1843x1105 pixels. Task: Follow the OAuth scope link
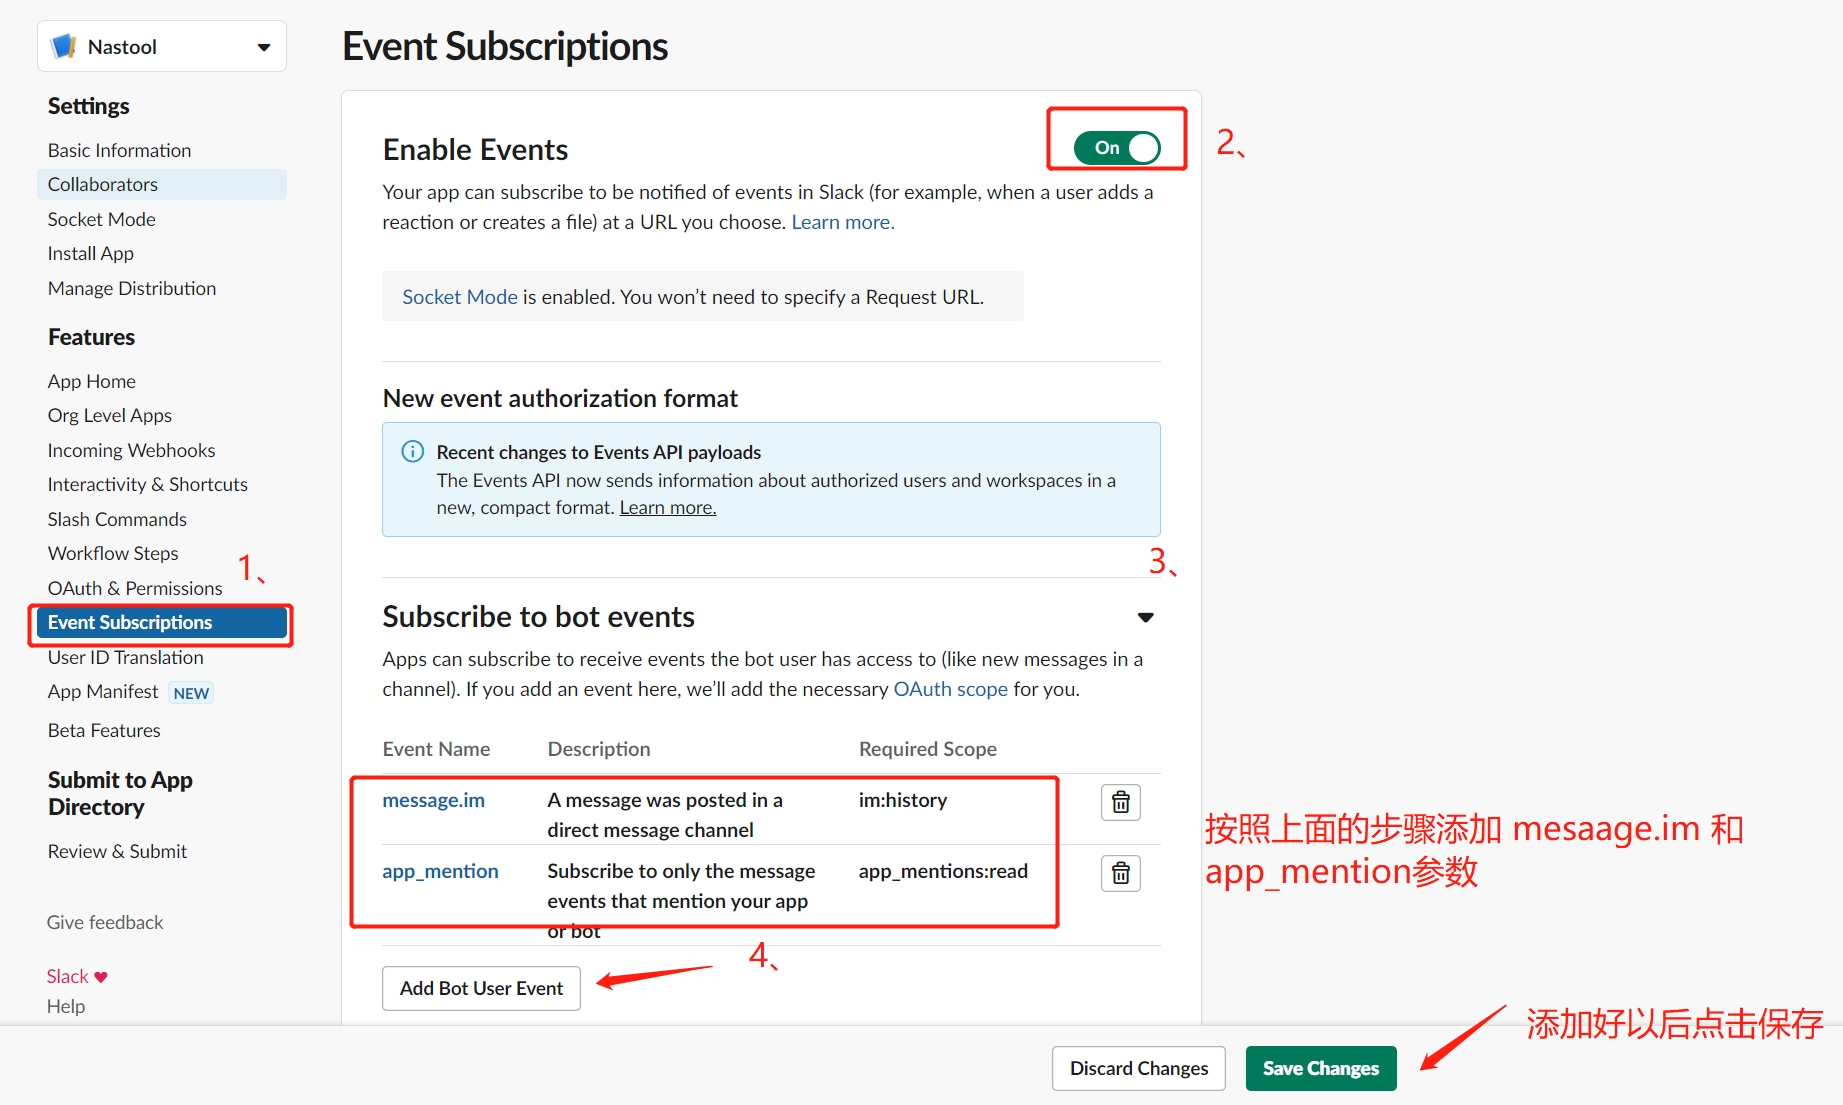[950, 689]
